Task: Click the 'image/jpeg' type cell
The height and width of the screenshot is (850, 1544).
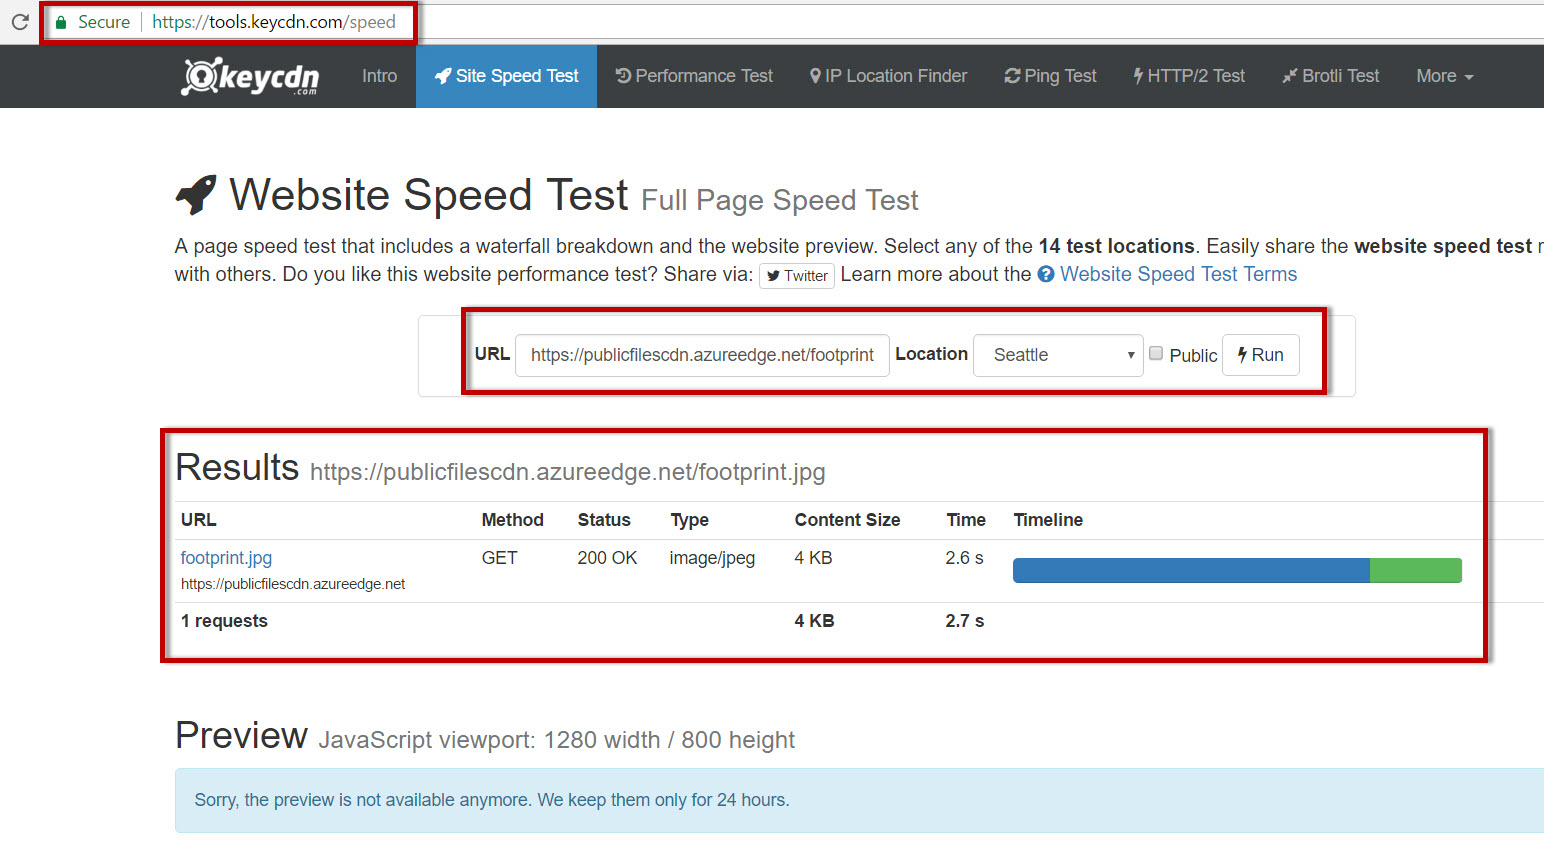Action: (x=712, y=558)
